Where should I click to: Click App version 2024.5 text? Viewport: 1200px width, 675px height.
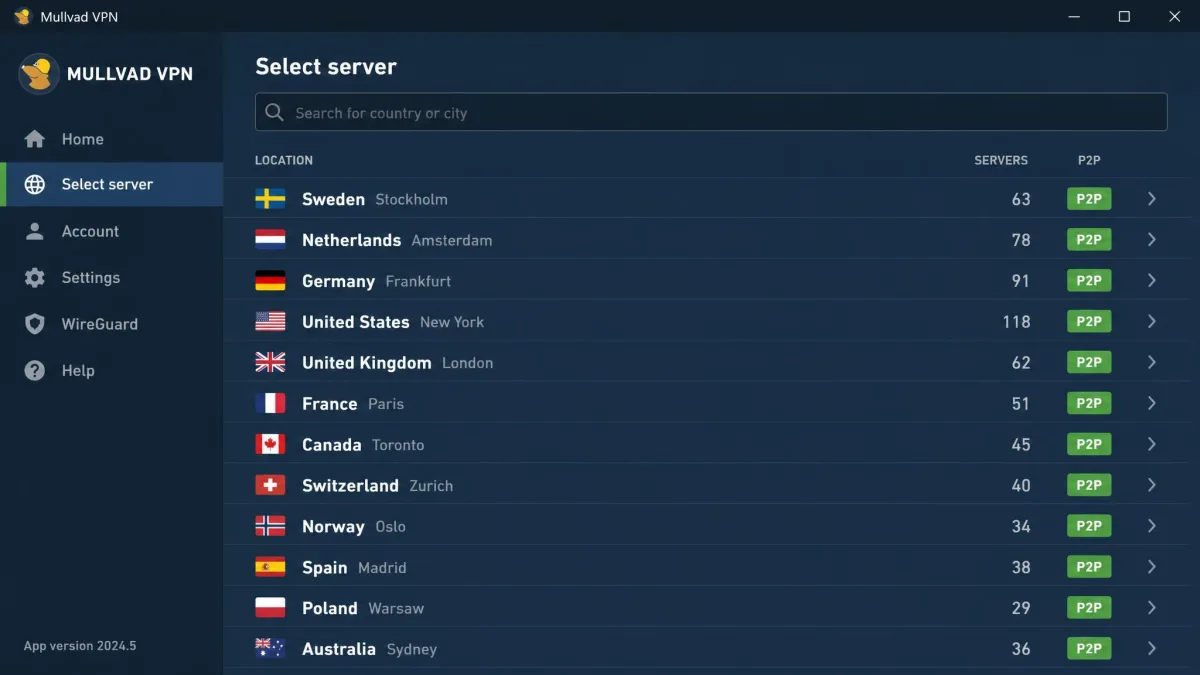80,646
